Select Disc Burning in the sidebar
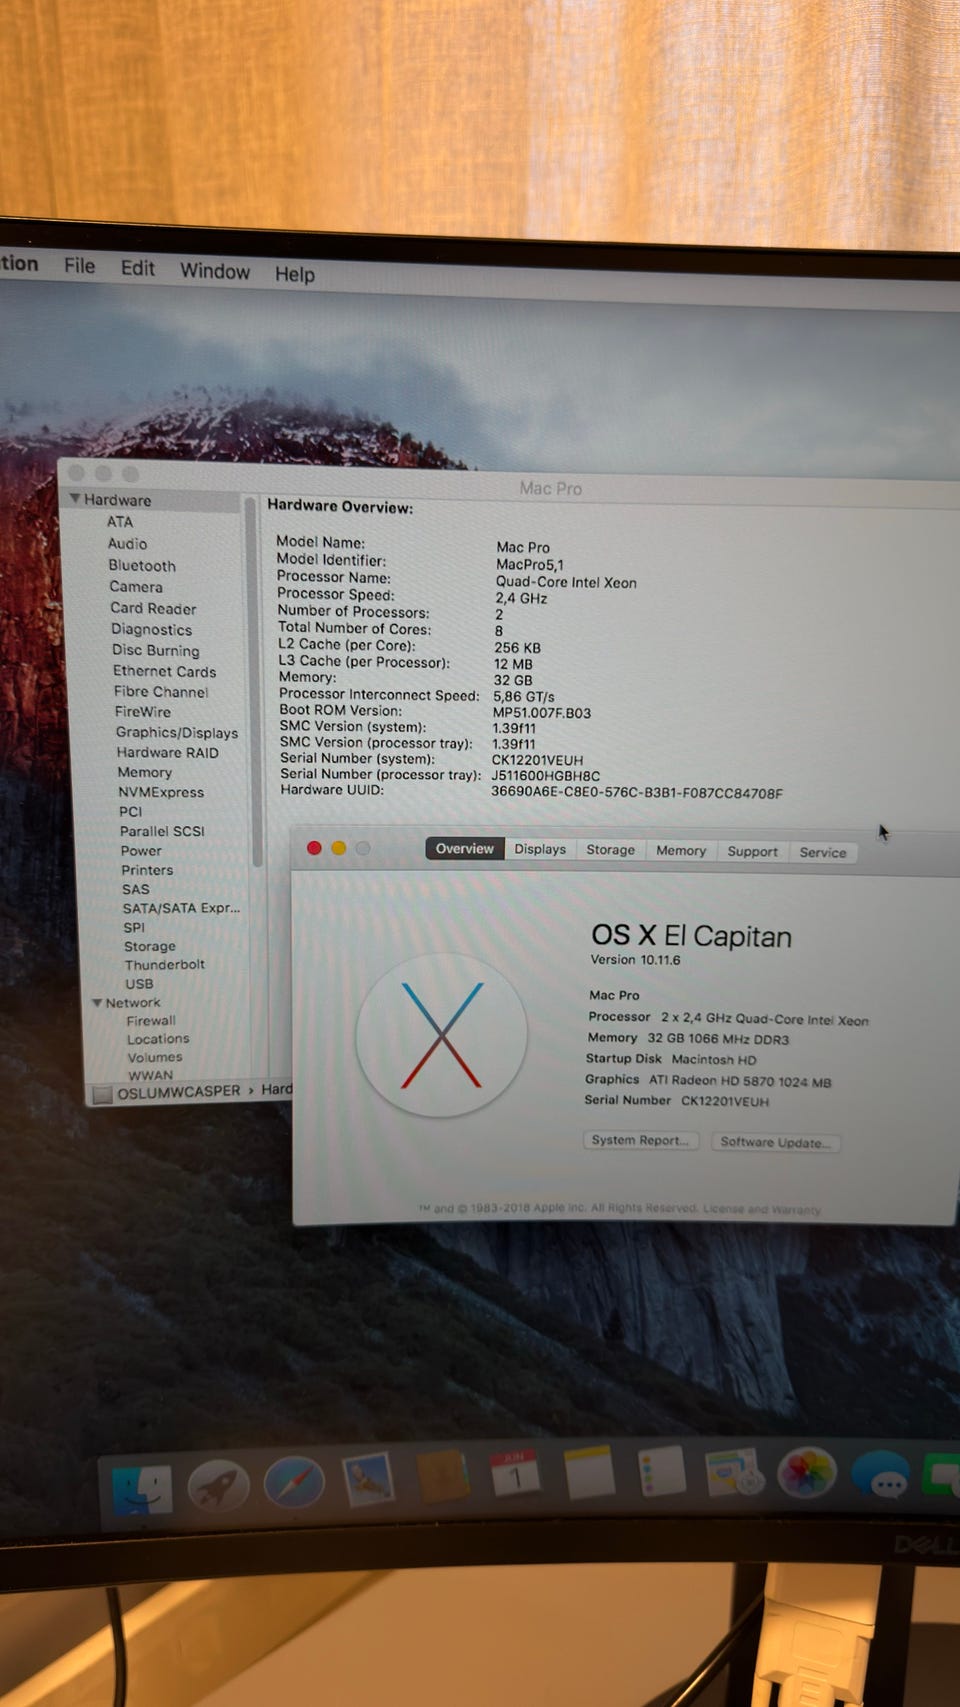The height and width of the screenshot is (1707, 960). 155,650
